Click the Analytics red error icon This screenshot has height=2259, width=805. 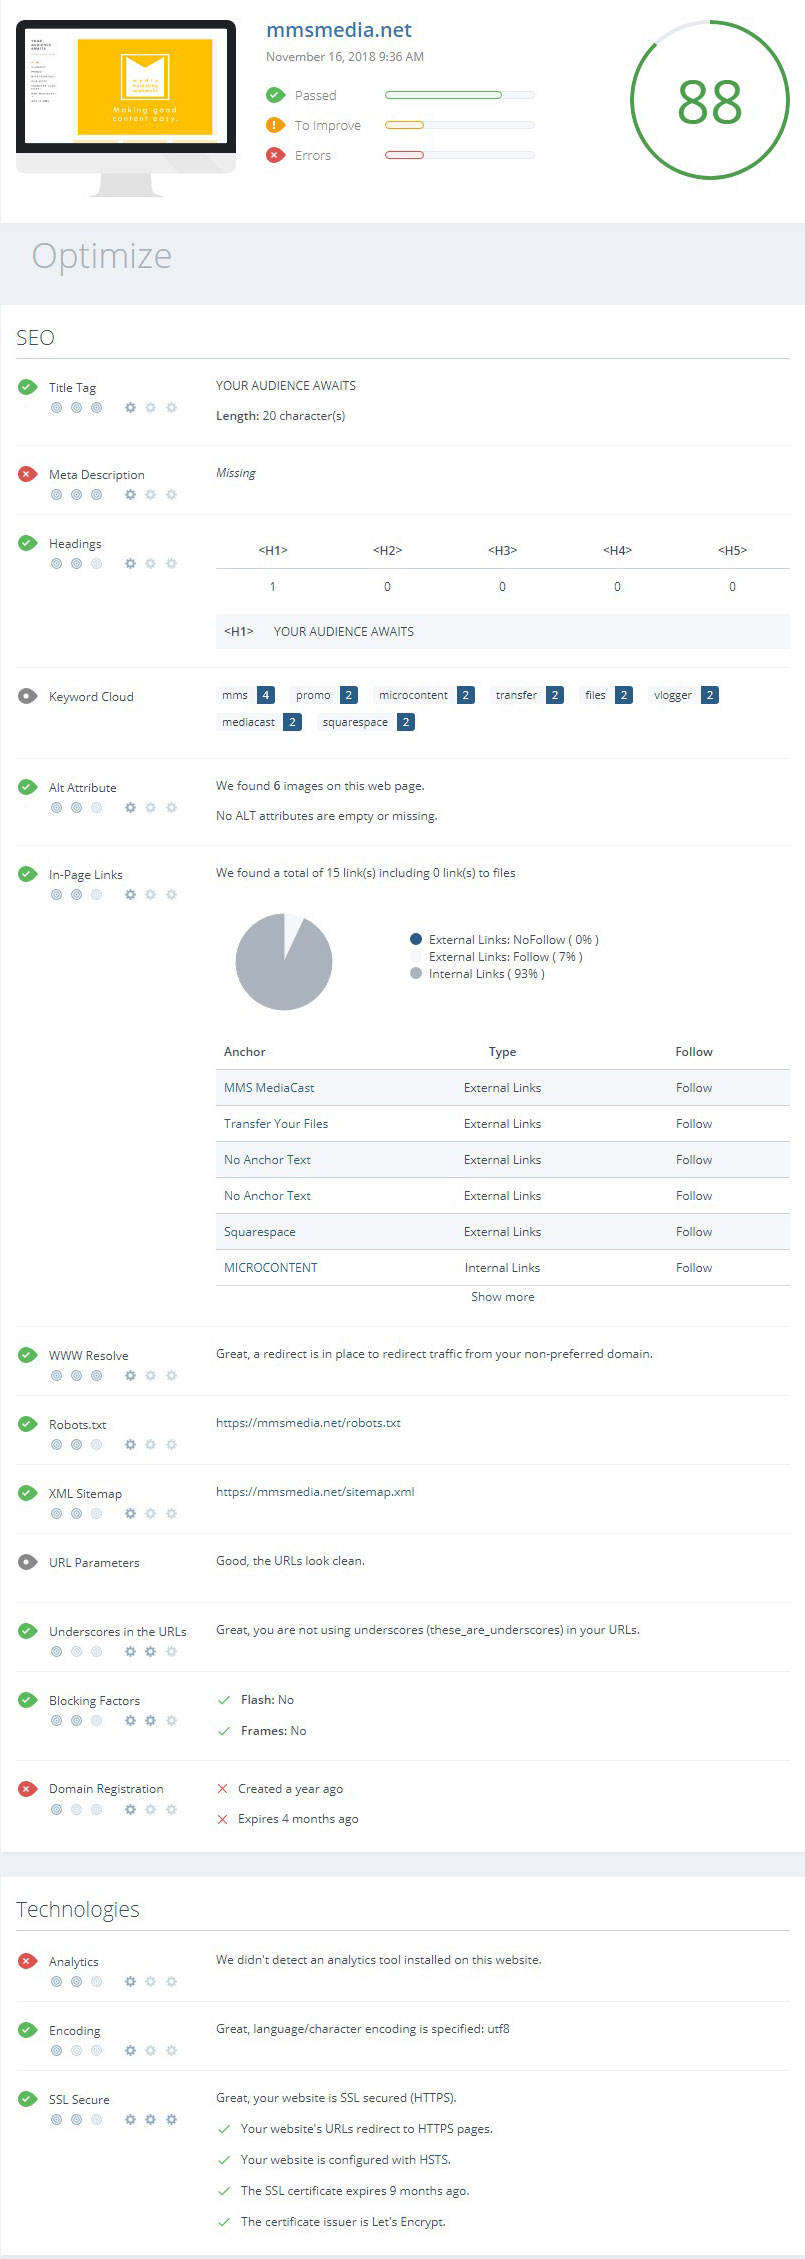coord(28,1961)
